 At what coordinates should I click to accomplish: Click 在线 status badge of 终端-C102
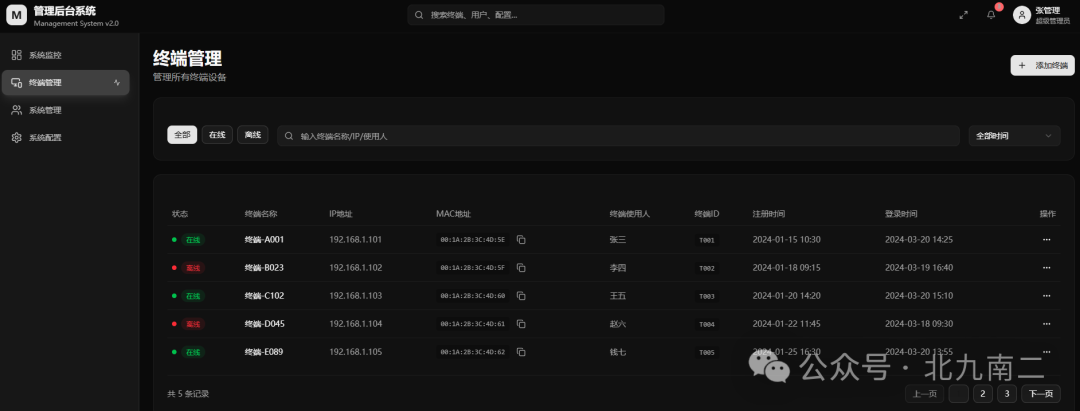(192, 296)
